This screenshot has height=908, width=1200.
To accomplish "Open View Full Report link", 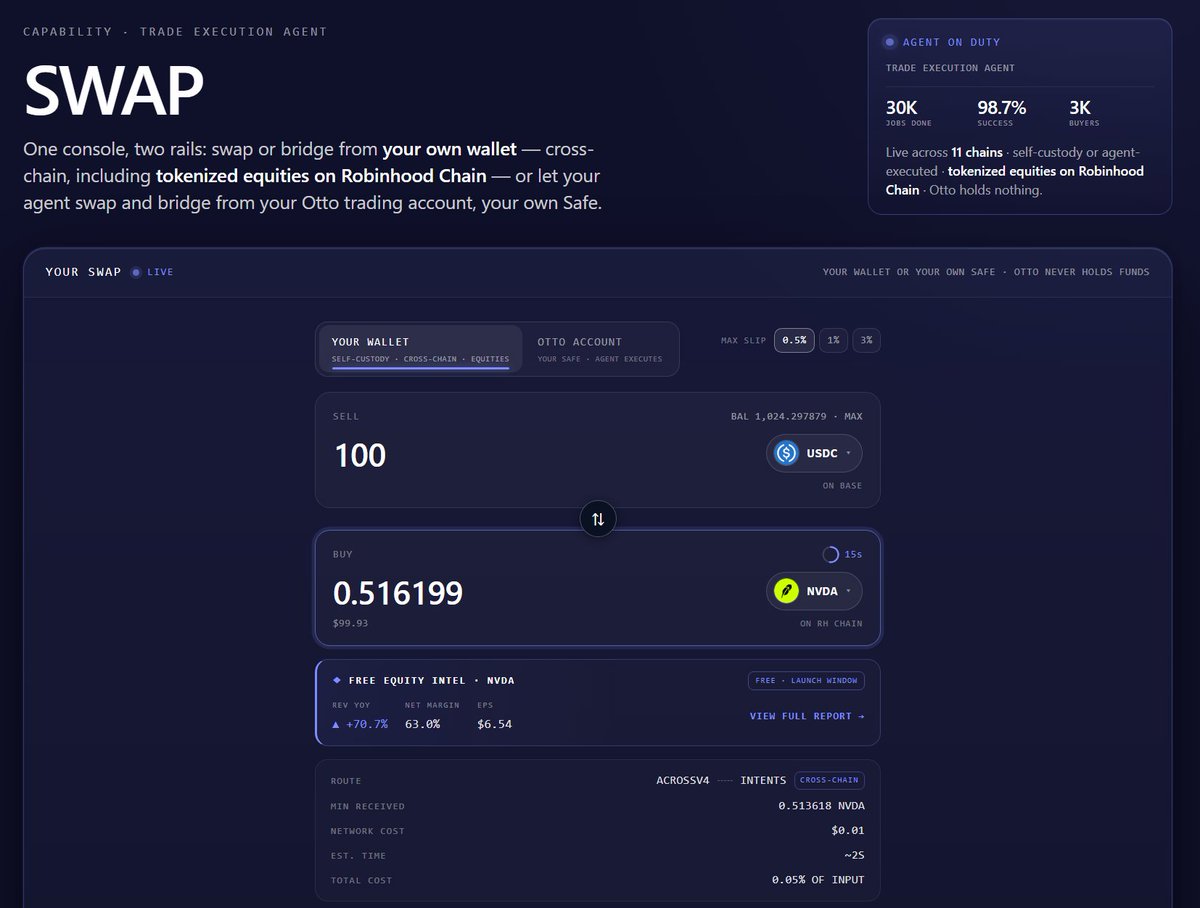I will point(807,716).
